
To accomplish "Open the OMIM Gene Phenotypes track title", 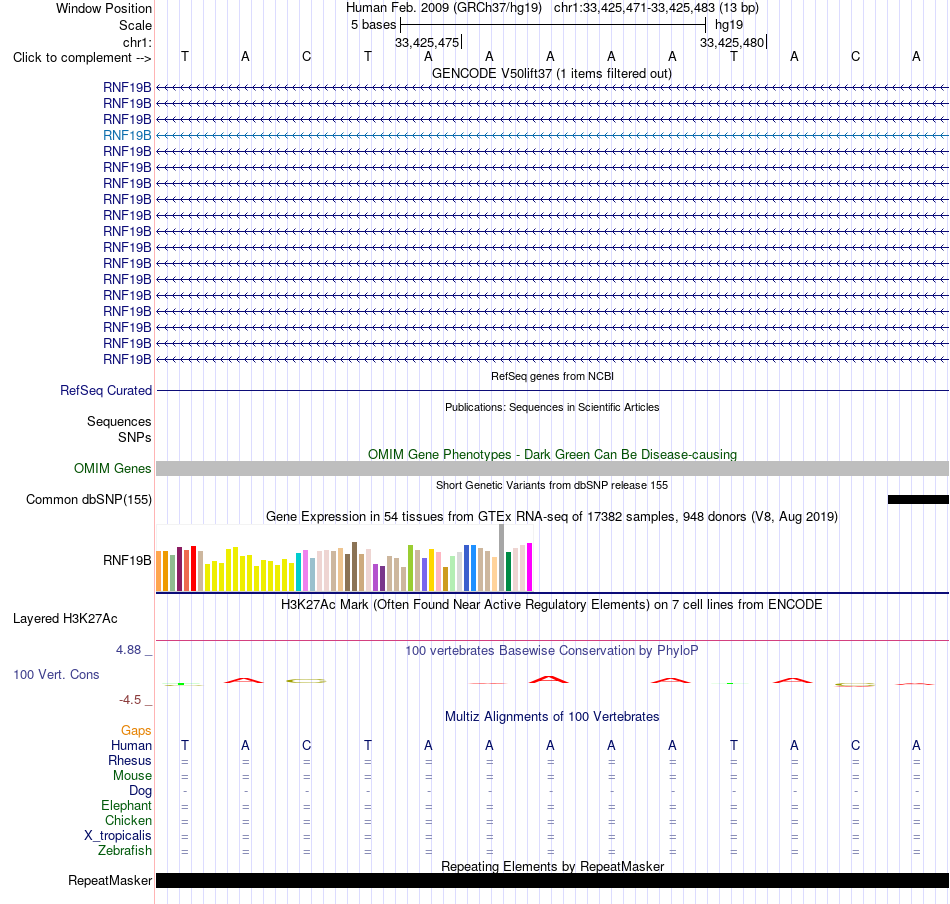I will point(552,454).
